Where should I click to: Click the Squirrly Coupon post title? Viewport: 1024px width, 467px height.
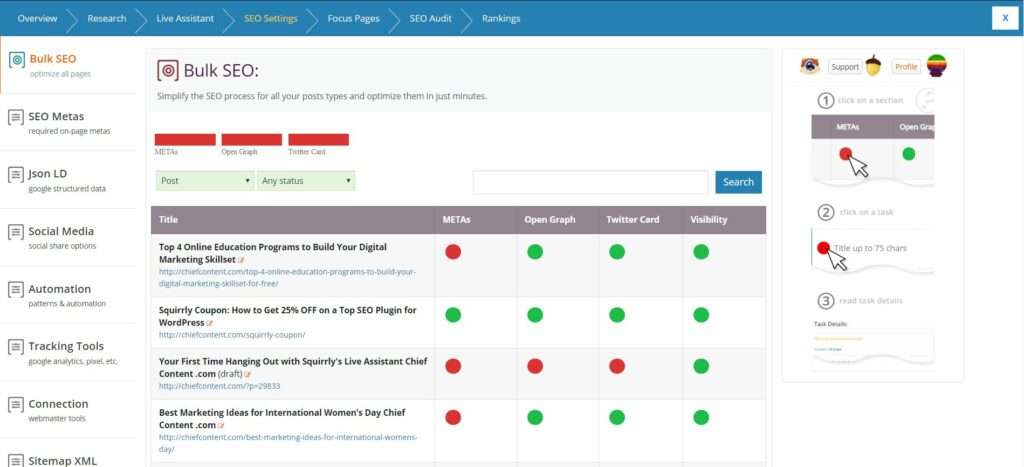coord(287,316)
